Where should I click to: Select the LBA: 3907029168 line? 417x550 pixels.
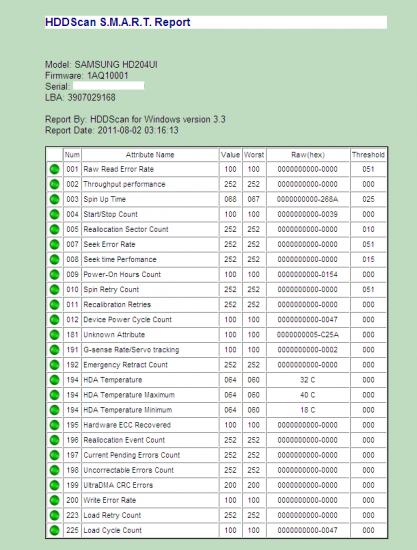tap(80, 97)
